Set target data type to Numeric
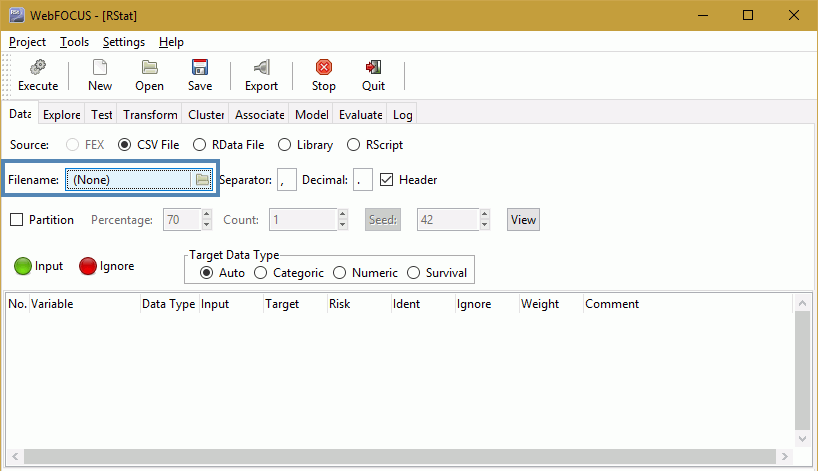818x471 pixels. (340, 273)
